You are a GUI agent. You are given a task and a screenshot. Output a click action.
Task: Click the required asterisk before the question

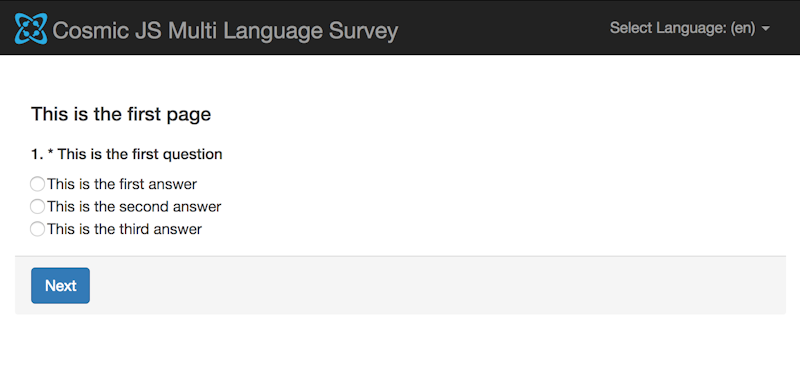51,153
